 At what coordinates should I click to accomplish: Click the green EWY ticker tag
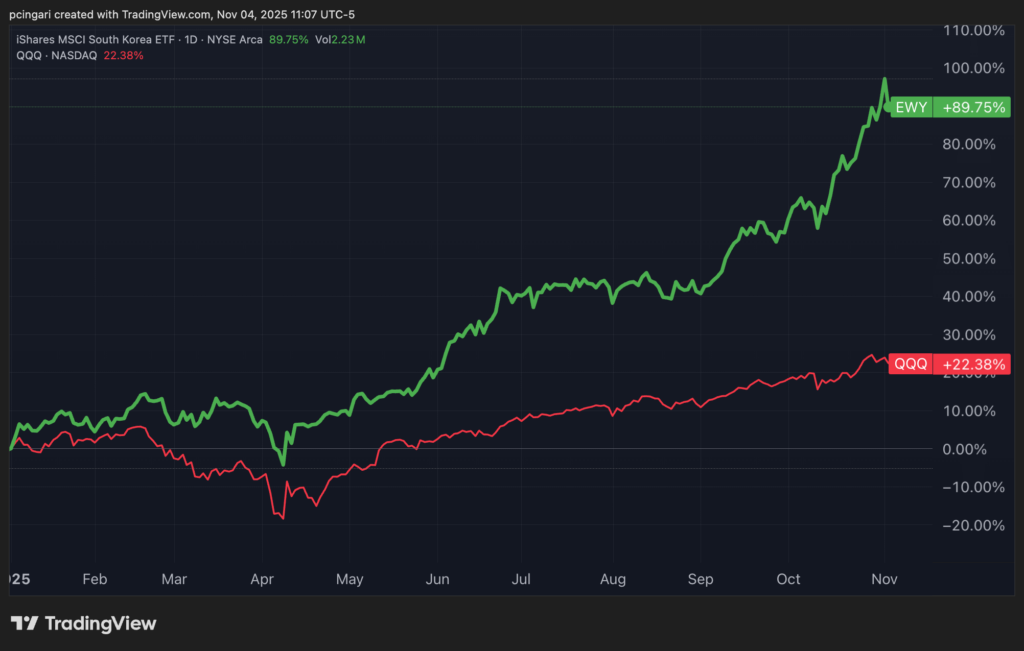coord(912,107)
